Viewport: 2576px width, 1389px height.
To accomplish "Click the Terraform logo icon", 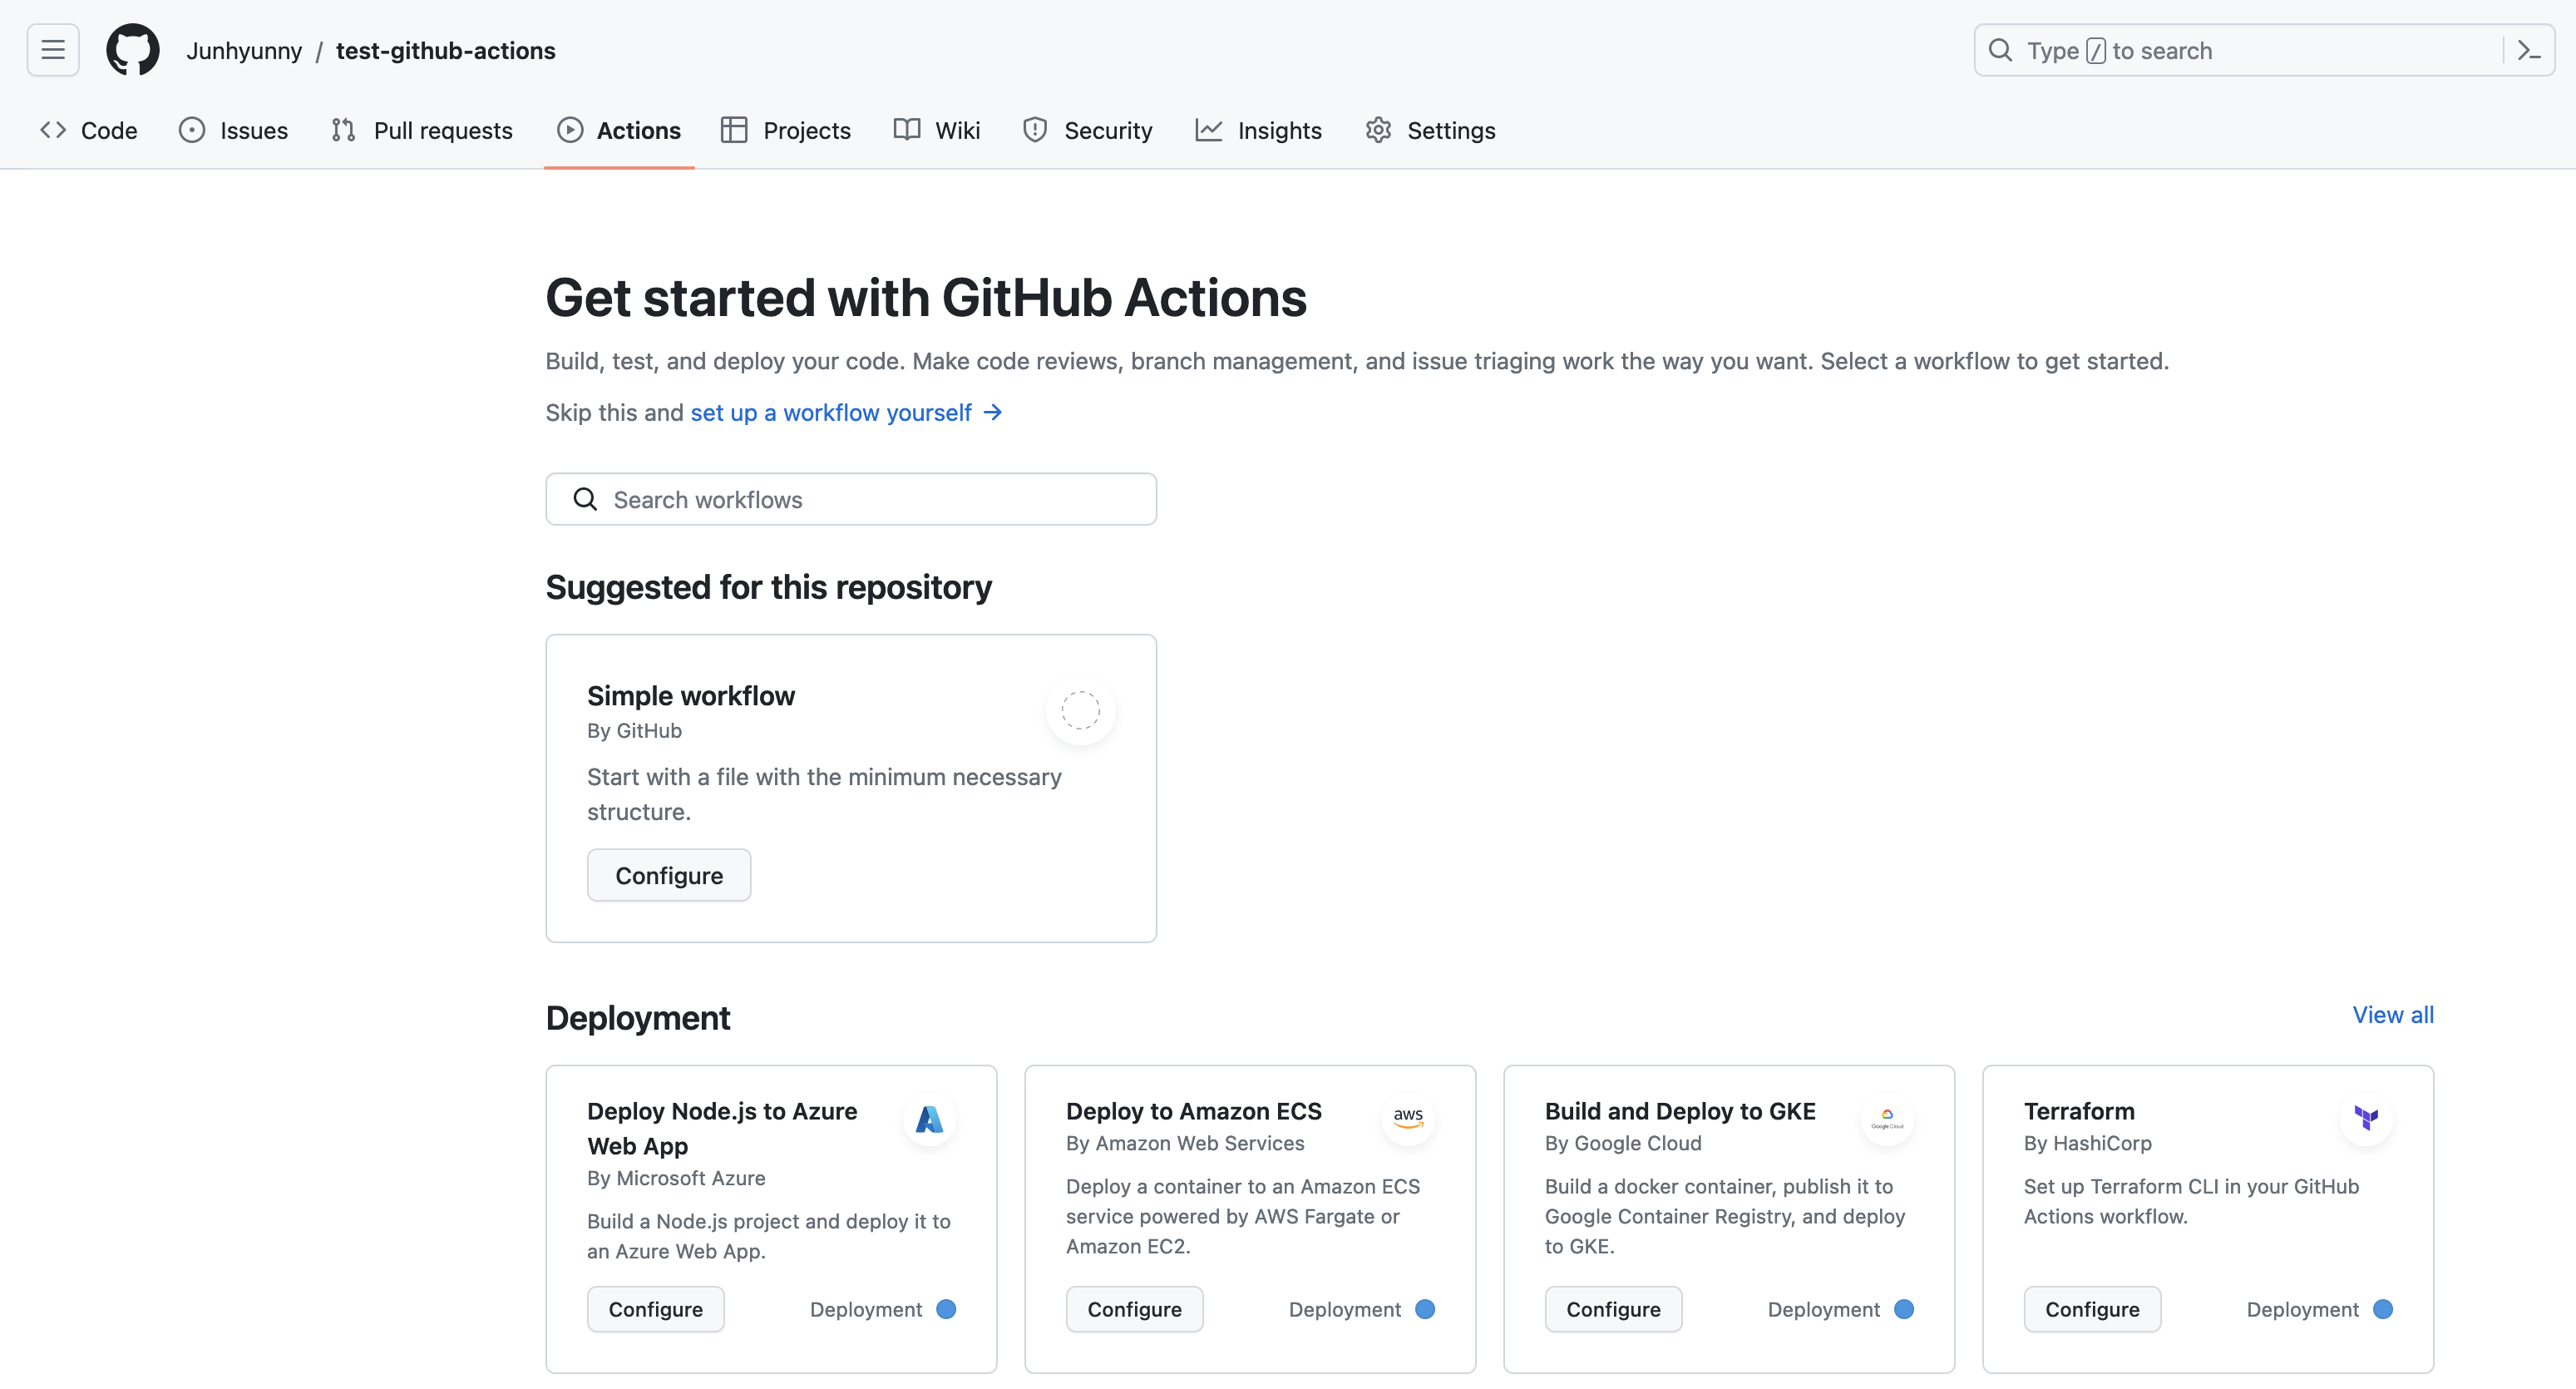I will [2366, 1118].
